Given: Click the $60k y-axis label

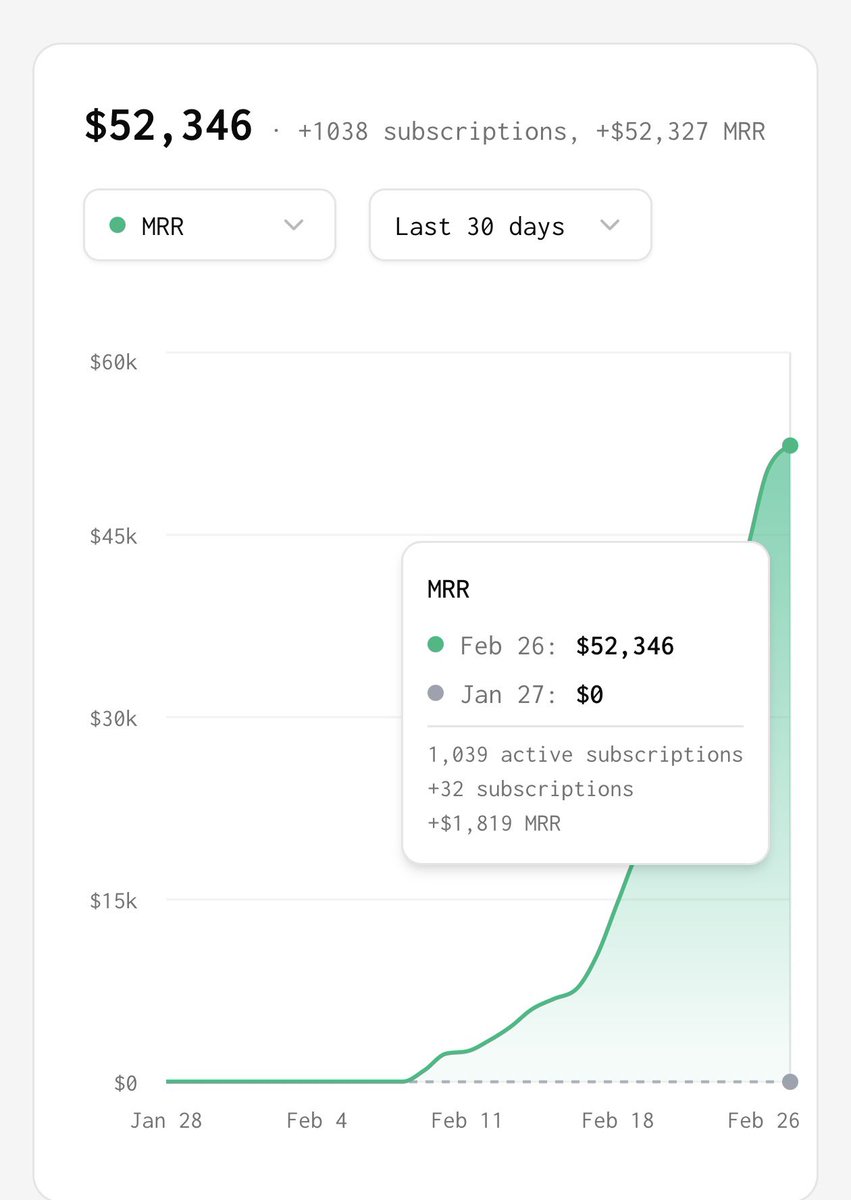Looking at the screenshot, I should [113, 361].
